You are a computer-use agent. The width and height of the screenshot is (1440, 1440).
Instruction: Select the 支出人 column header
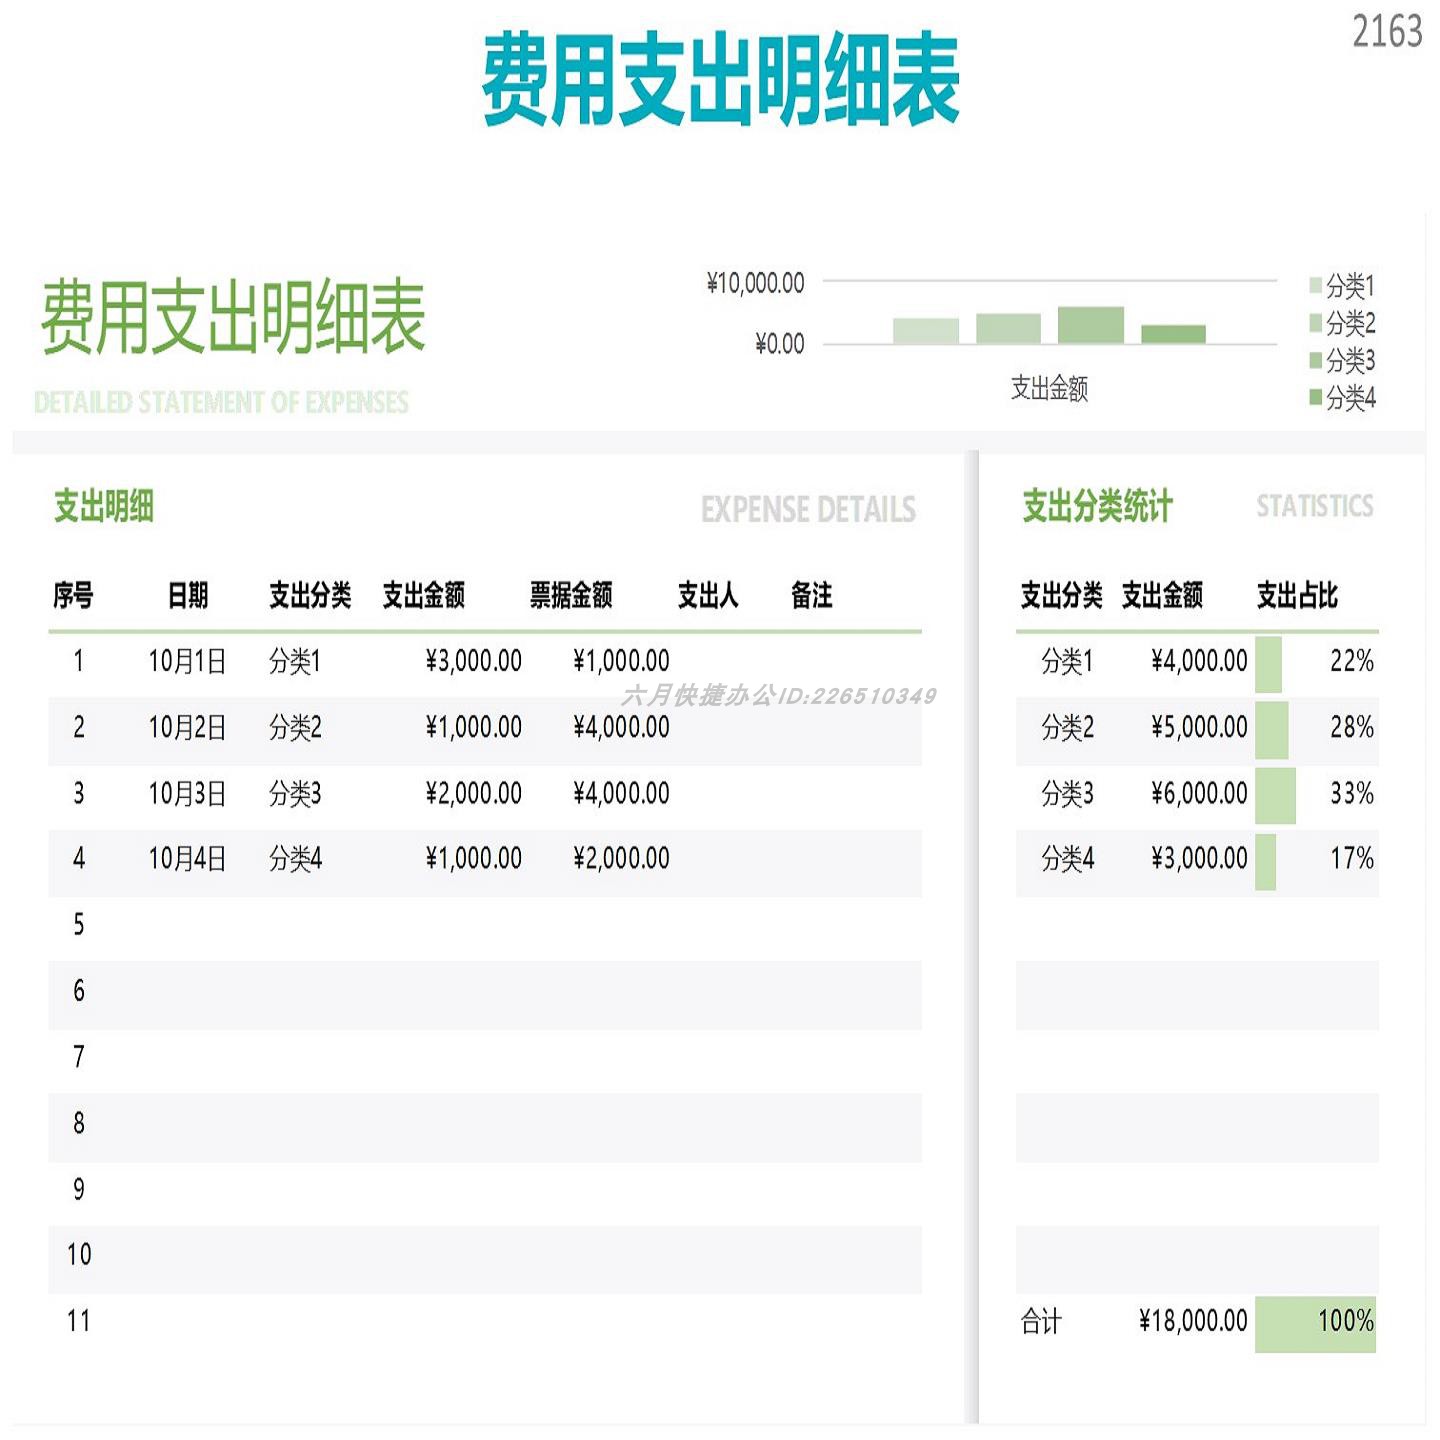tap(708, 596)
